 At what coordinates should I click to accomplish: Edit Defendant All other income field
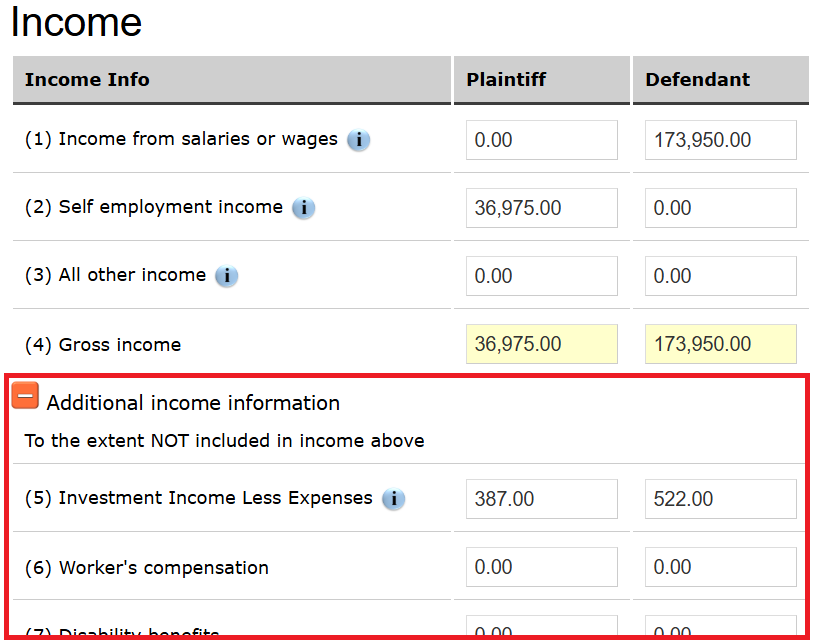coord(721,276)
